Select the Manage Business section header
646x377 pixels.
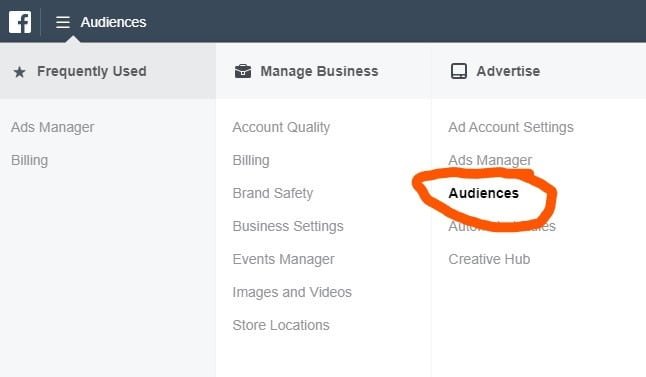[x=323, y=71]
